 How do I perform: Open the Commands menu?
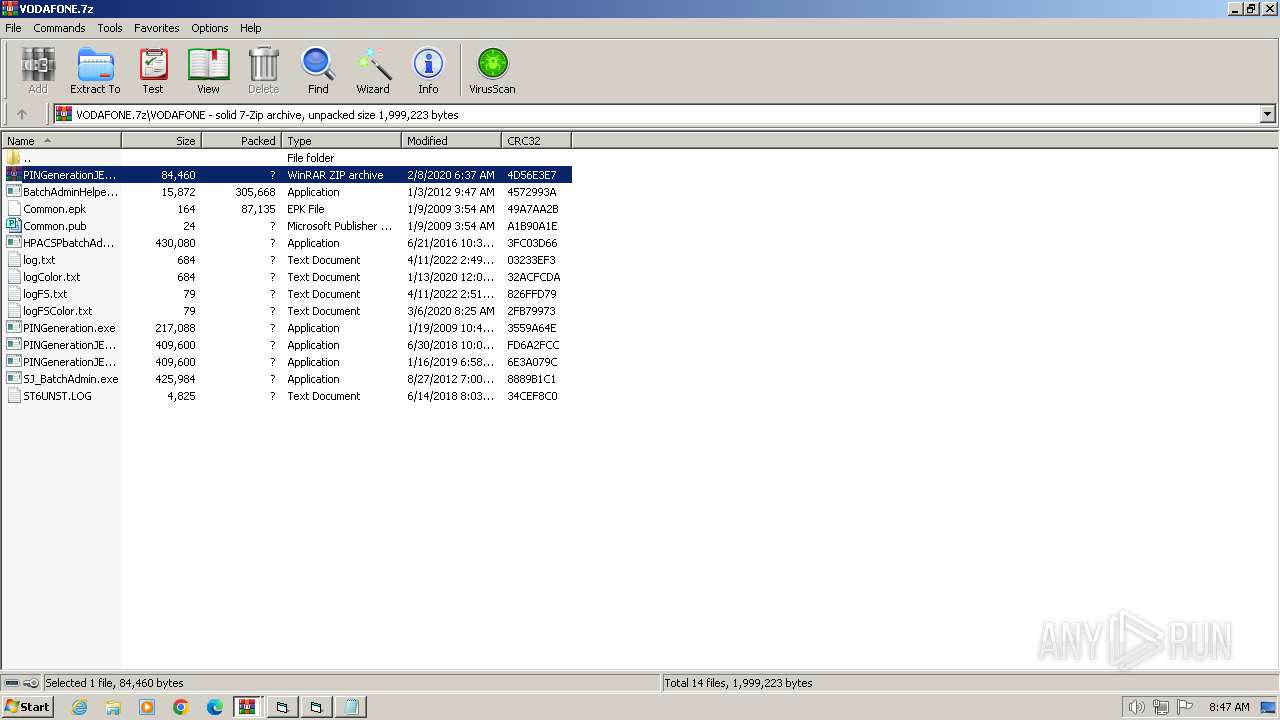[59, 28]
